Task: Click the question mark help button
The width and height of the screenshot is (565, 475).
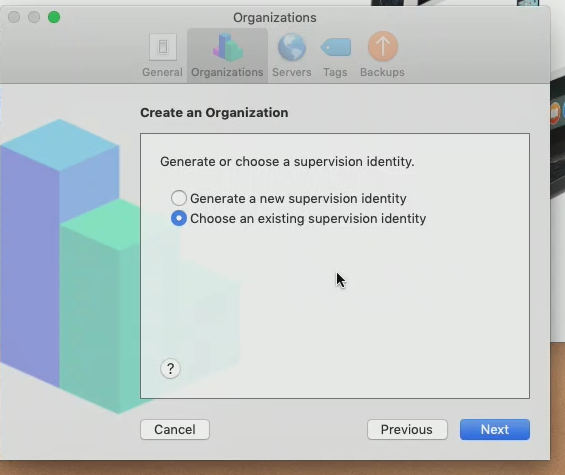Action: (170, 368)
